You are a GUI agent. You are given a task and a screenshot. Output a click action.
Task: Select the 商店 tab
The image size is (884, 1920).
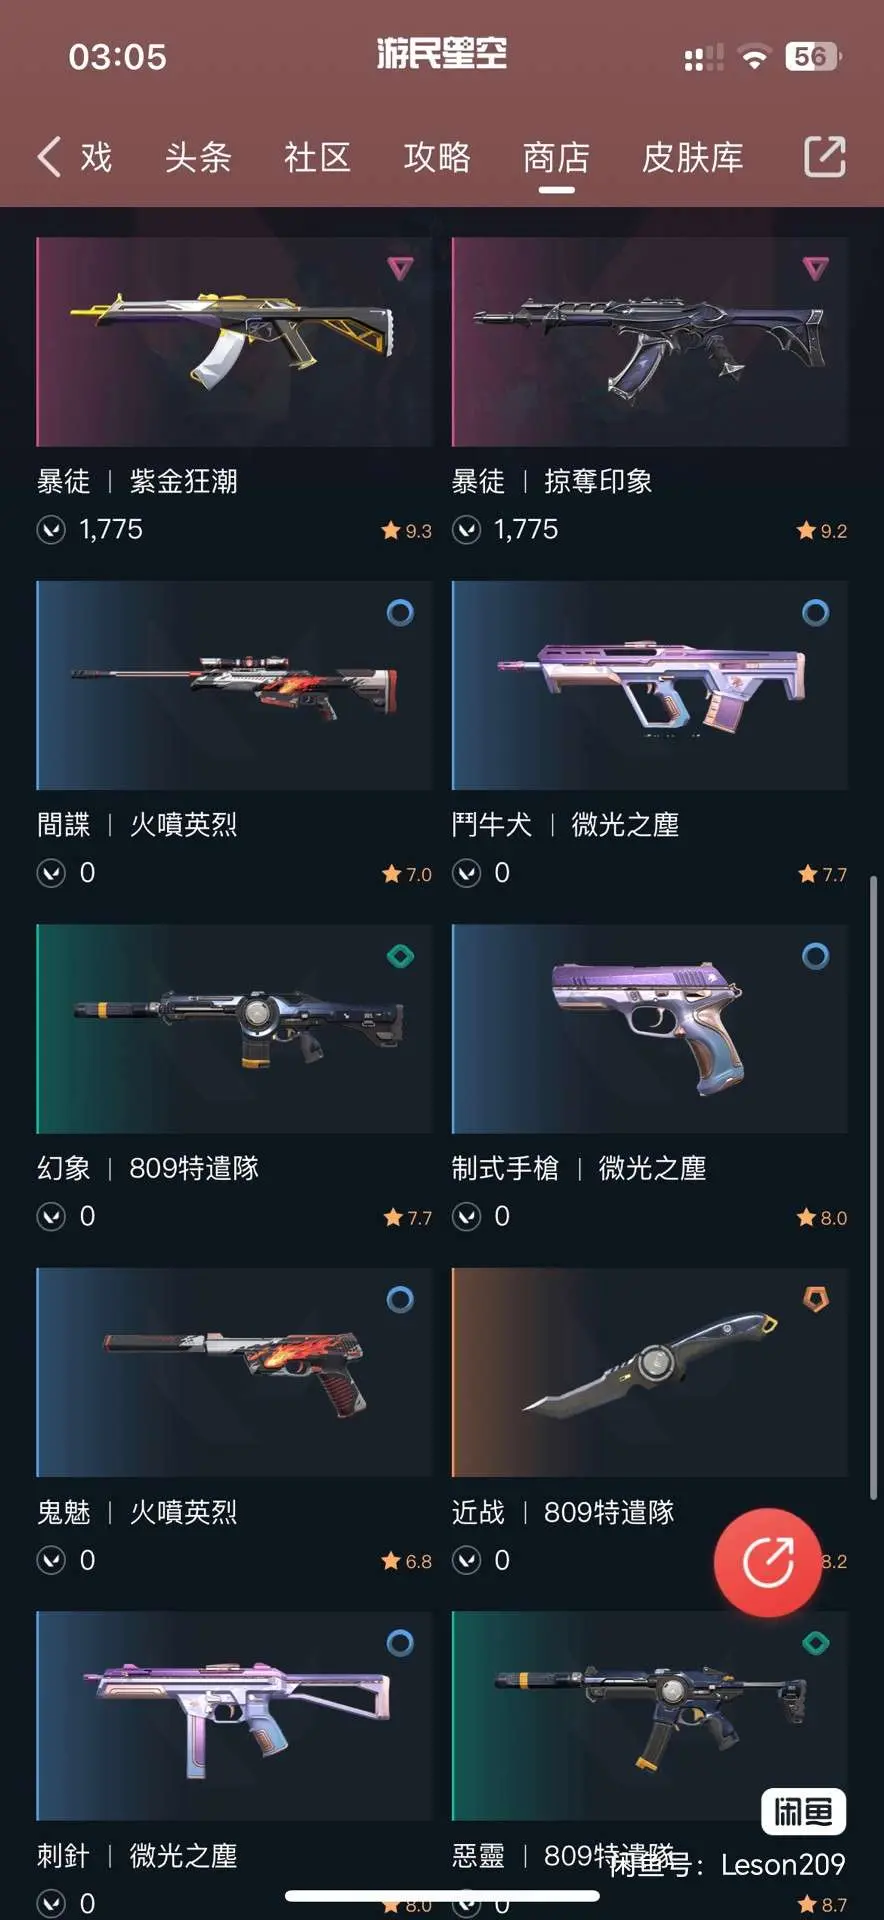click(x=556, y=157)
